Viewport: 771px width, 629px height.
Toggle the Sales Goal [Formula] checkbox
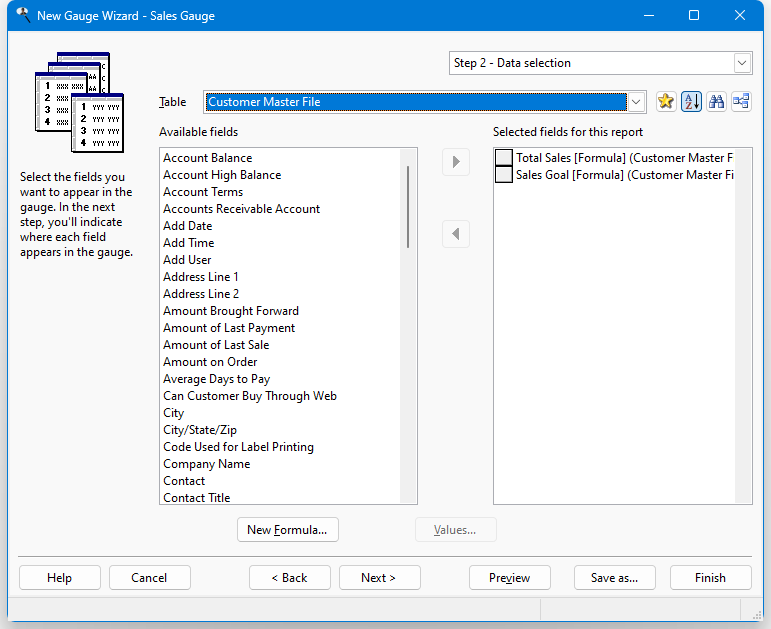(x=504, y=175)
